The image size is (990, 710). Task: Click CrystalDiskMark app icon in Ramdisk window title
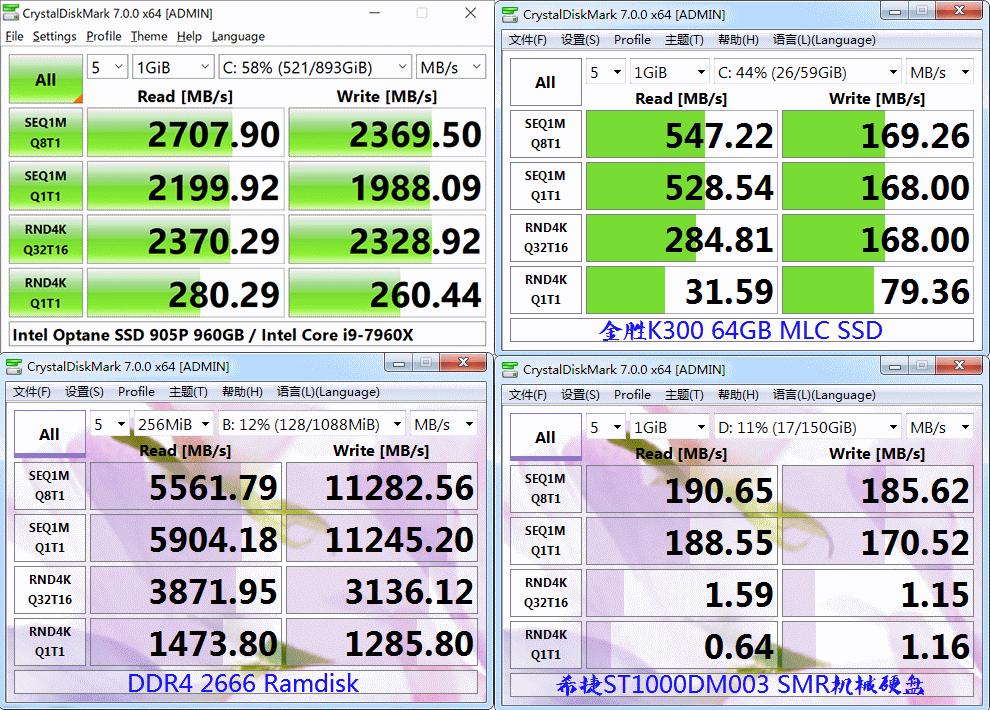14,366
